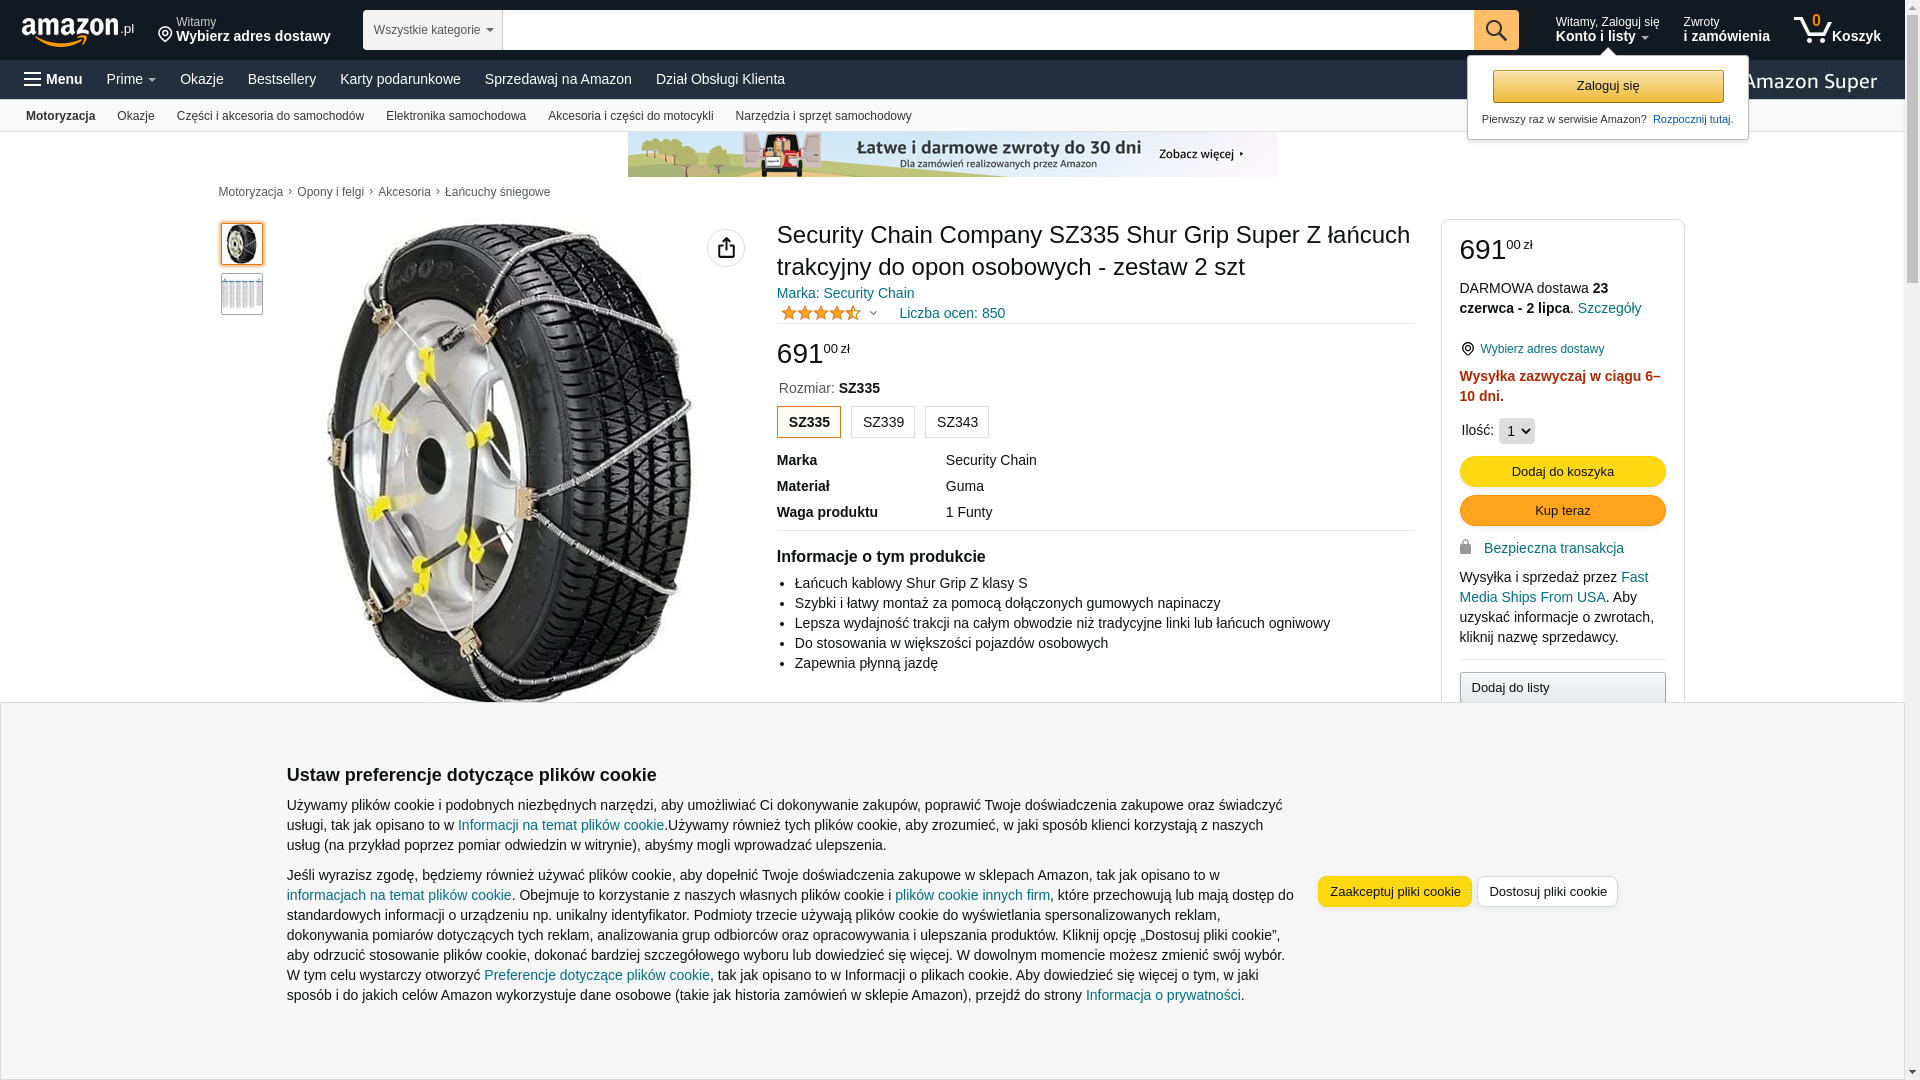Click the Dodaj do koszyka button
The height and width of the screenshot is (1080, 1920).
coord(1562,471)
